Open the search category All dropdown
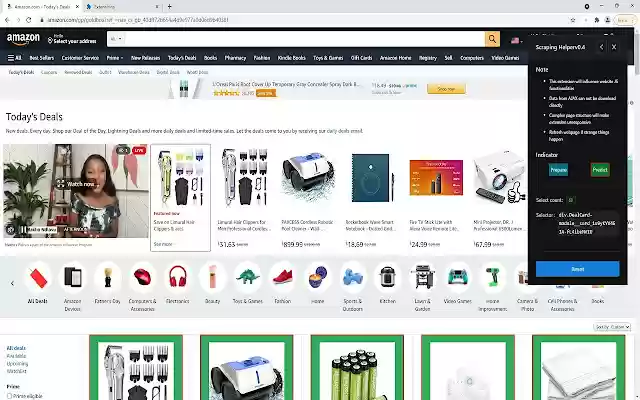This screenshot has height=400, width=640. click(x=116, y=39)
